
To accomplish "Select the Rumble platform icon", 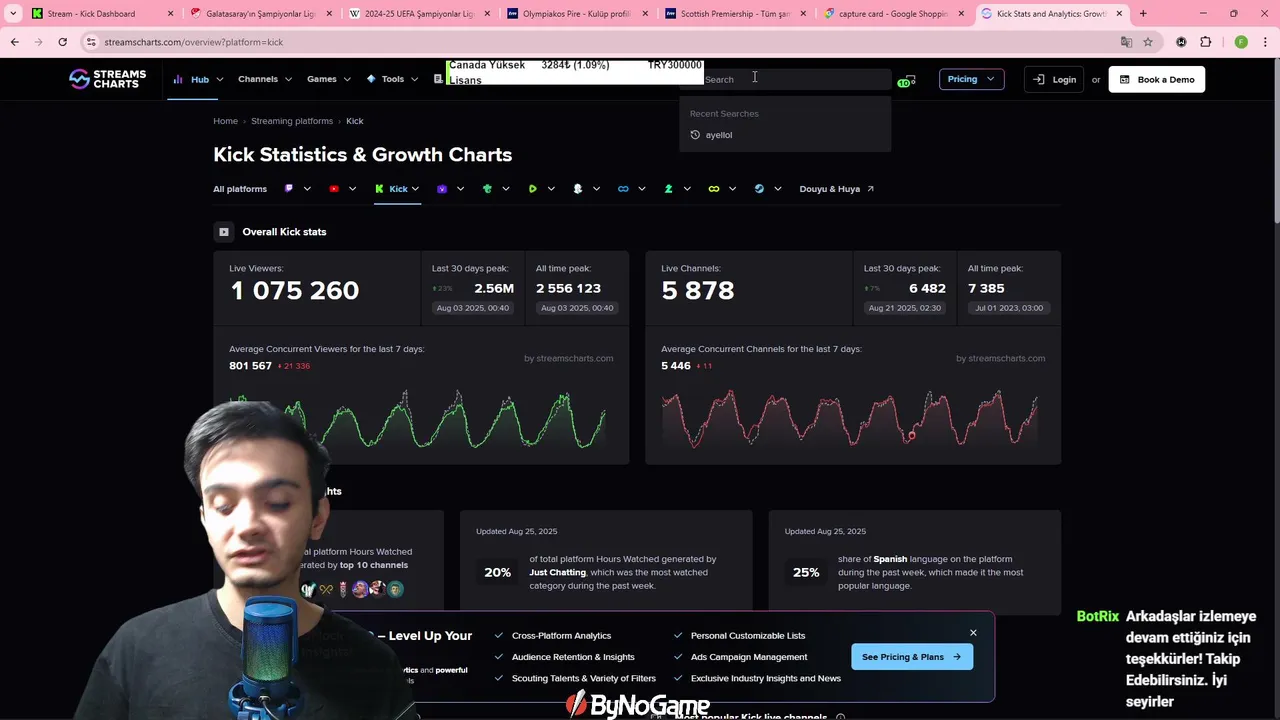I will click(533, 189).
